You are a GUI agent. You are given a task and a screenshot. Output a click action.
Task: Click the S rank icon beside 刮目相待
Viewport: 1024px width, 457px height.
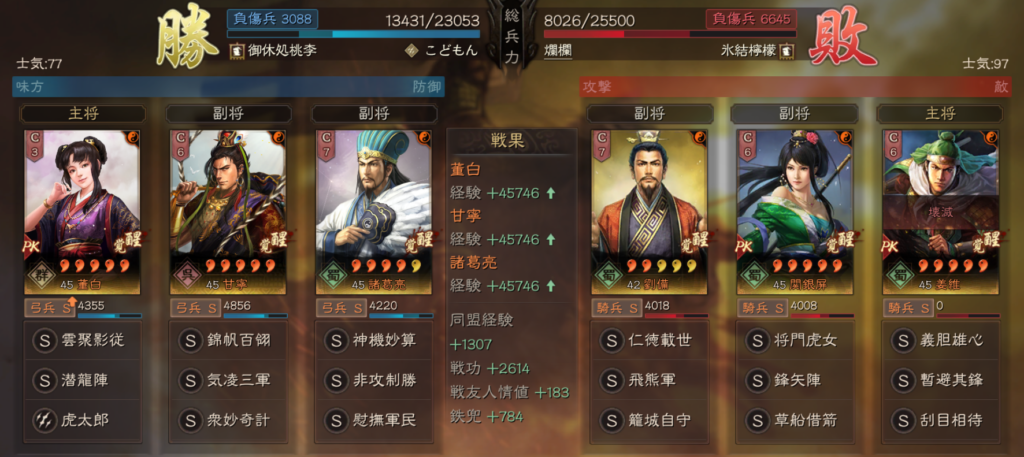click(903, 420)
